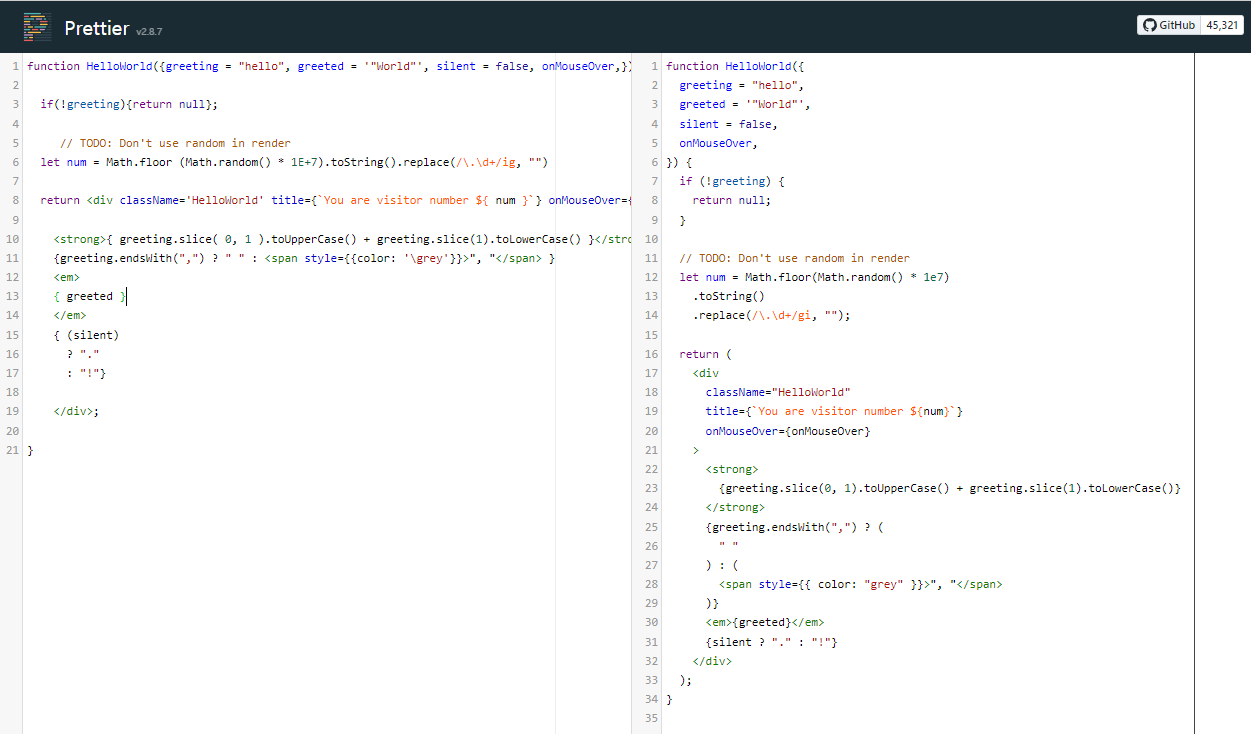Click output line 'onMouseOver={onMouseOver}'
Image resolution: width=1251 pixels, height=734 pixels.
point(788,431)
